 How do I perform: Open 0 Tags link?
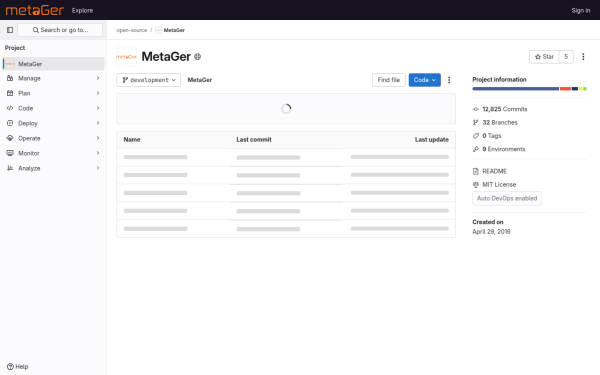click(492, 136)
